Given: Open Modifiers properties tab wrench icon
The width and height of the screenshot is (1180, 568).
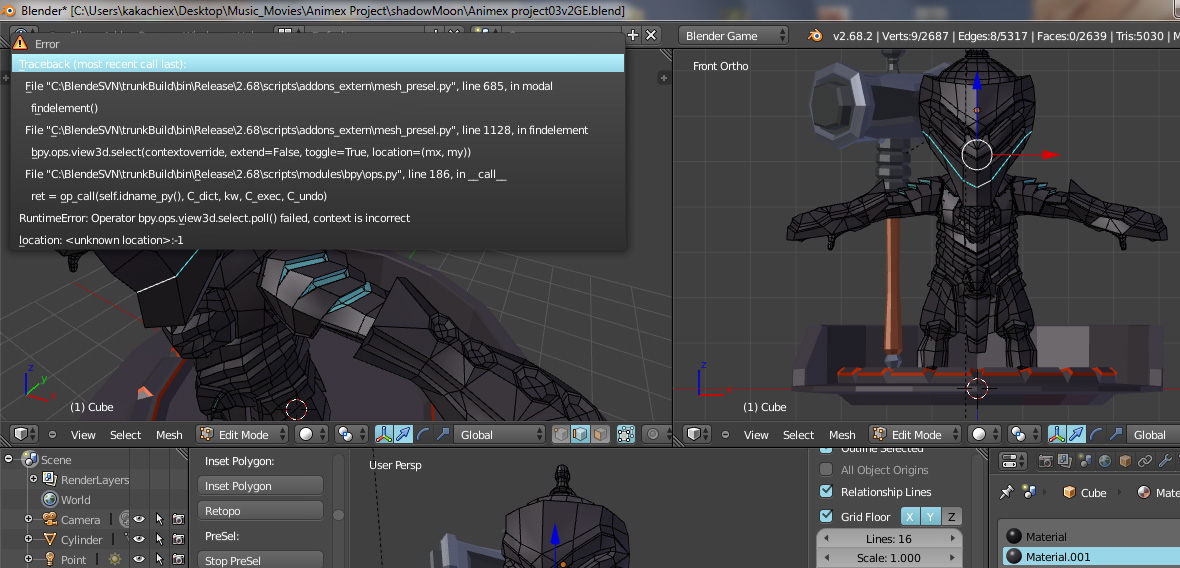Looking at the screenshot, I should [1164, 460].
